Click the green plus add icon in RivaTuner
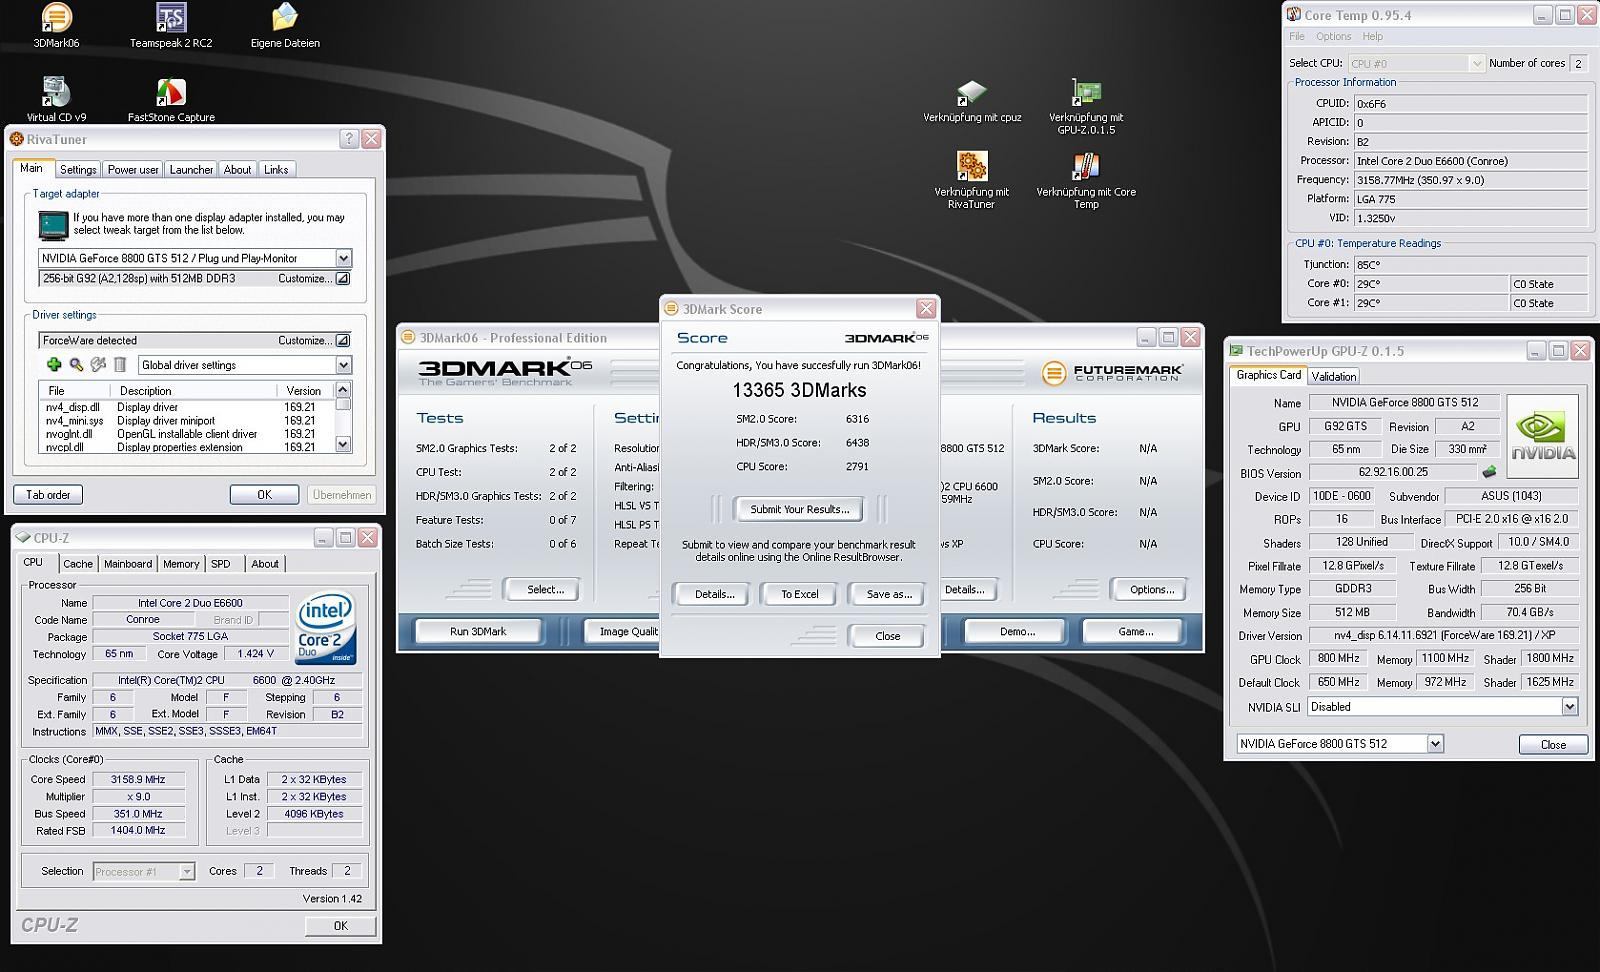Screen dimensions: 1600x972 click(54, 365)
